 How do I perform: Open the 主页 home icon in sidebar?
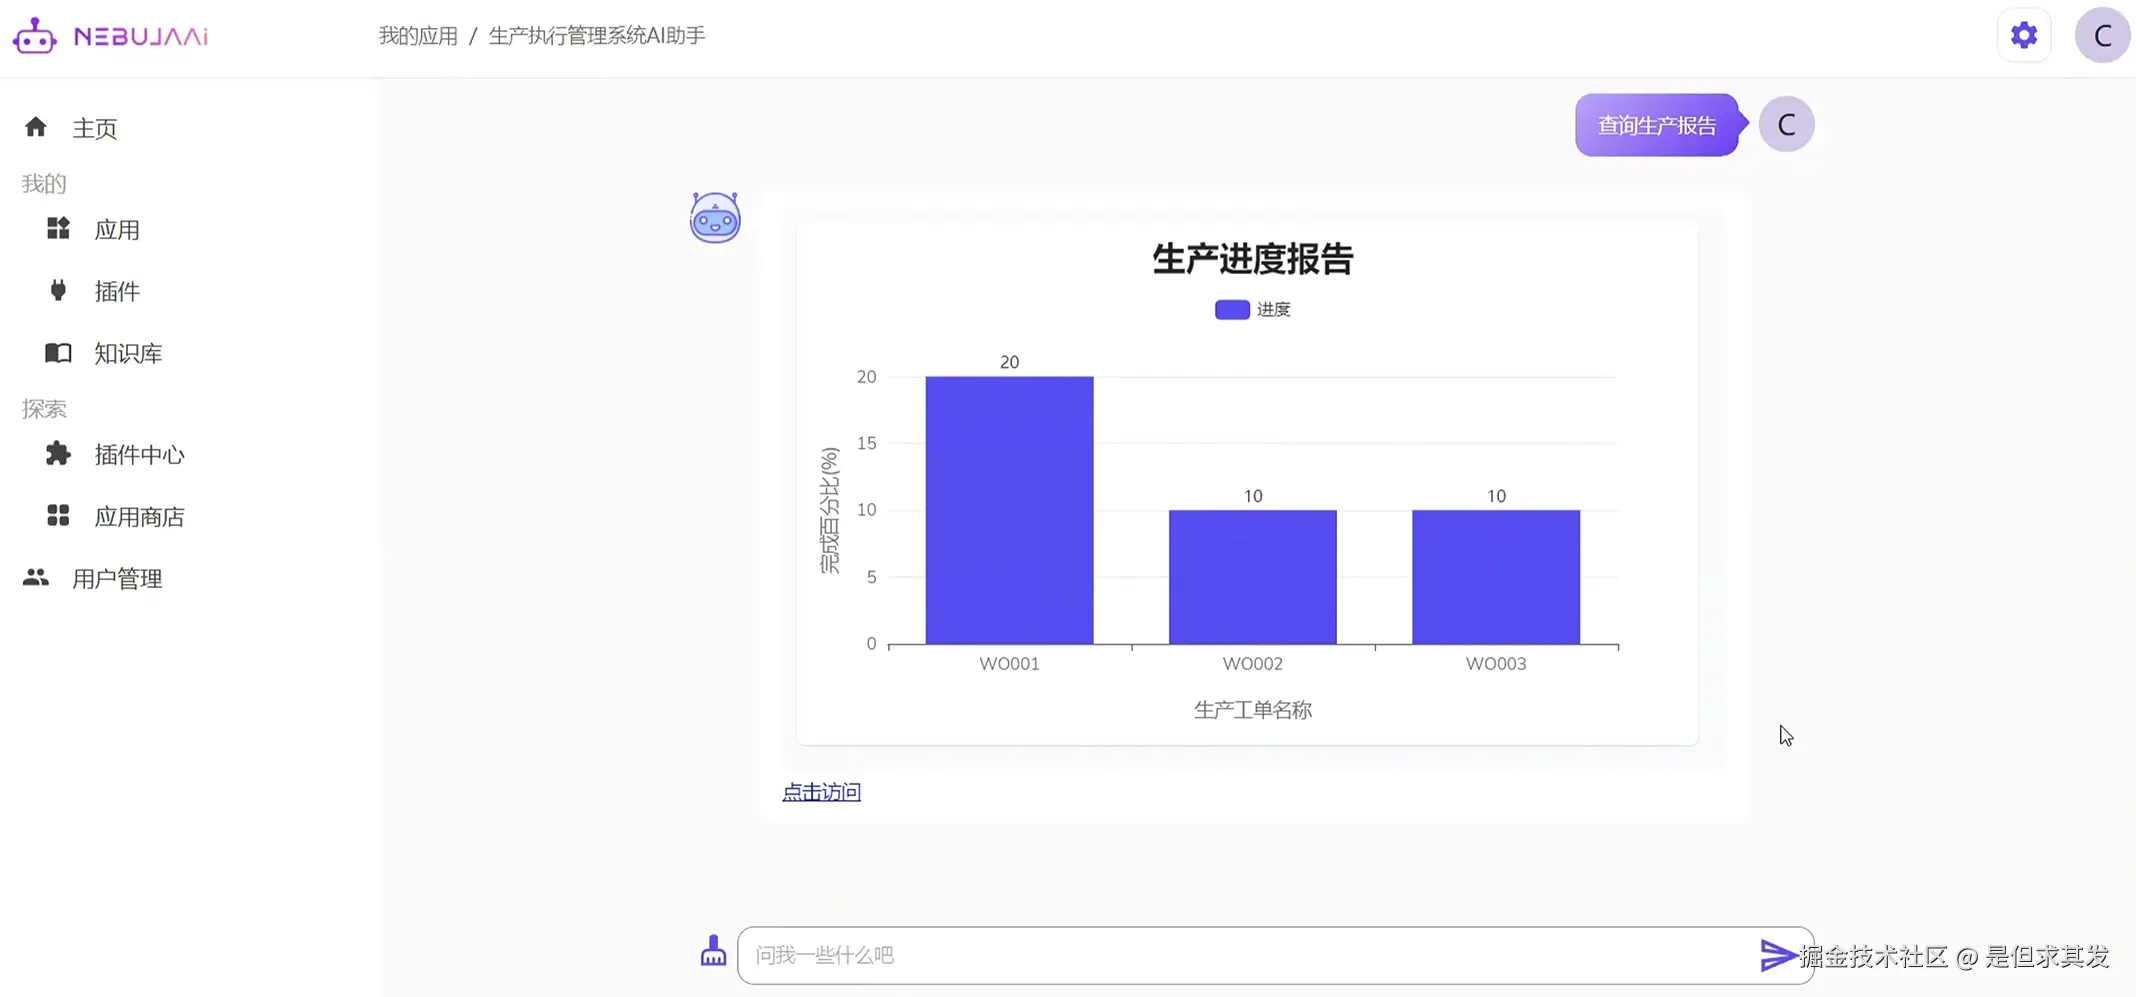coord(36,126)
